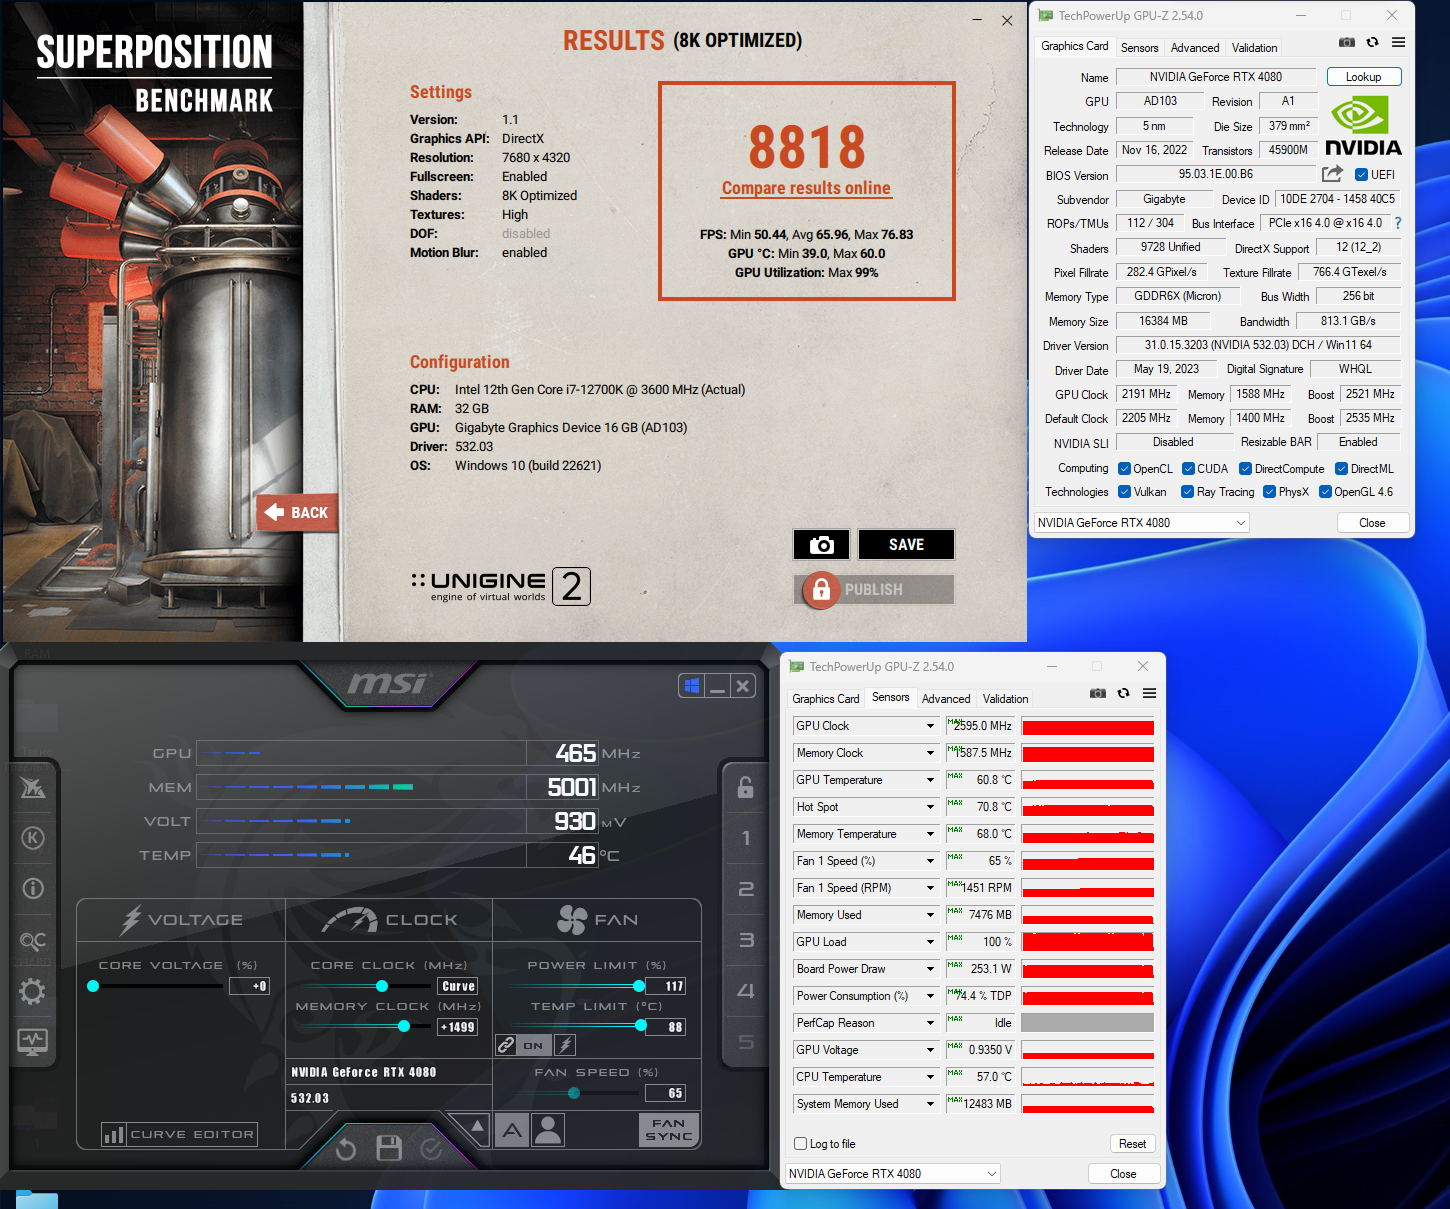Image resolution: width=1450 pixels, height=1209 pixels.
Task: Open user-defined fan control profile icon
Action: click(548, 1130)
